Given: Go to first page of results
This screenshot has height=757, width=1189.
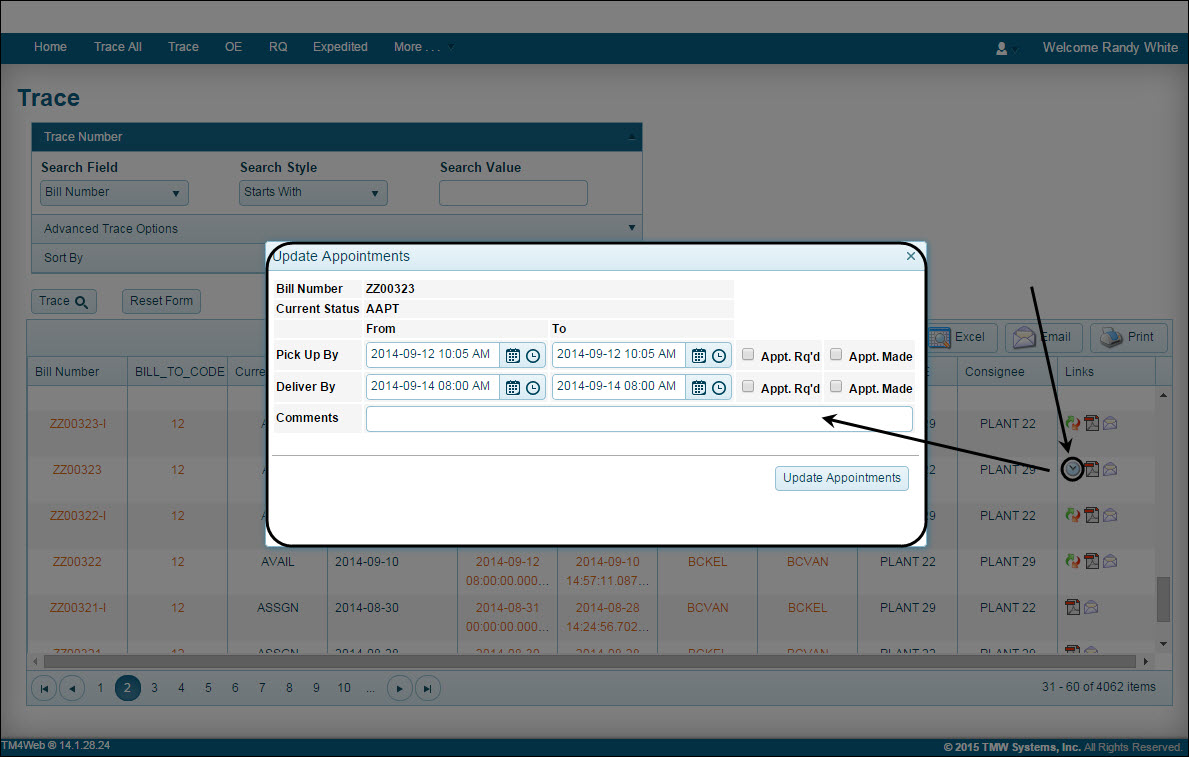Looking at the screenshot, I should (44, 689).
